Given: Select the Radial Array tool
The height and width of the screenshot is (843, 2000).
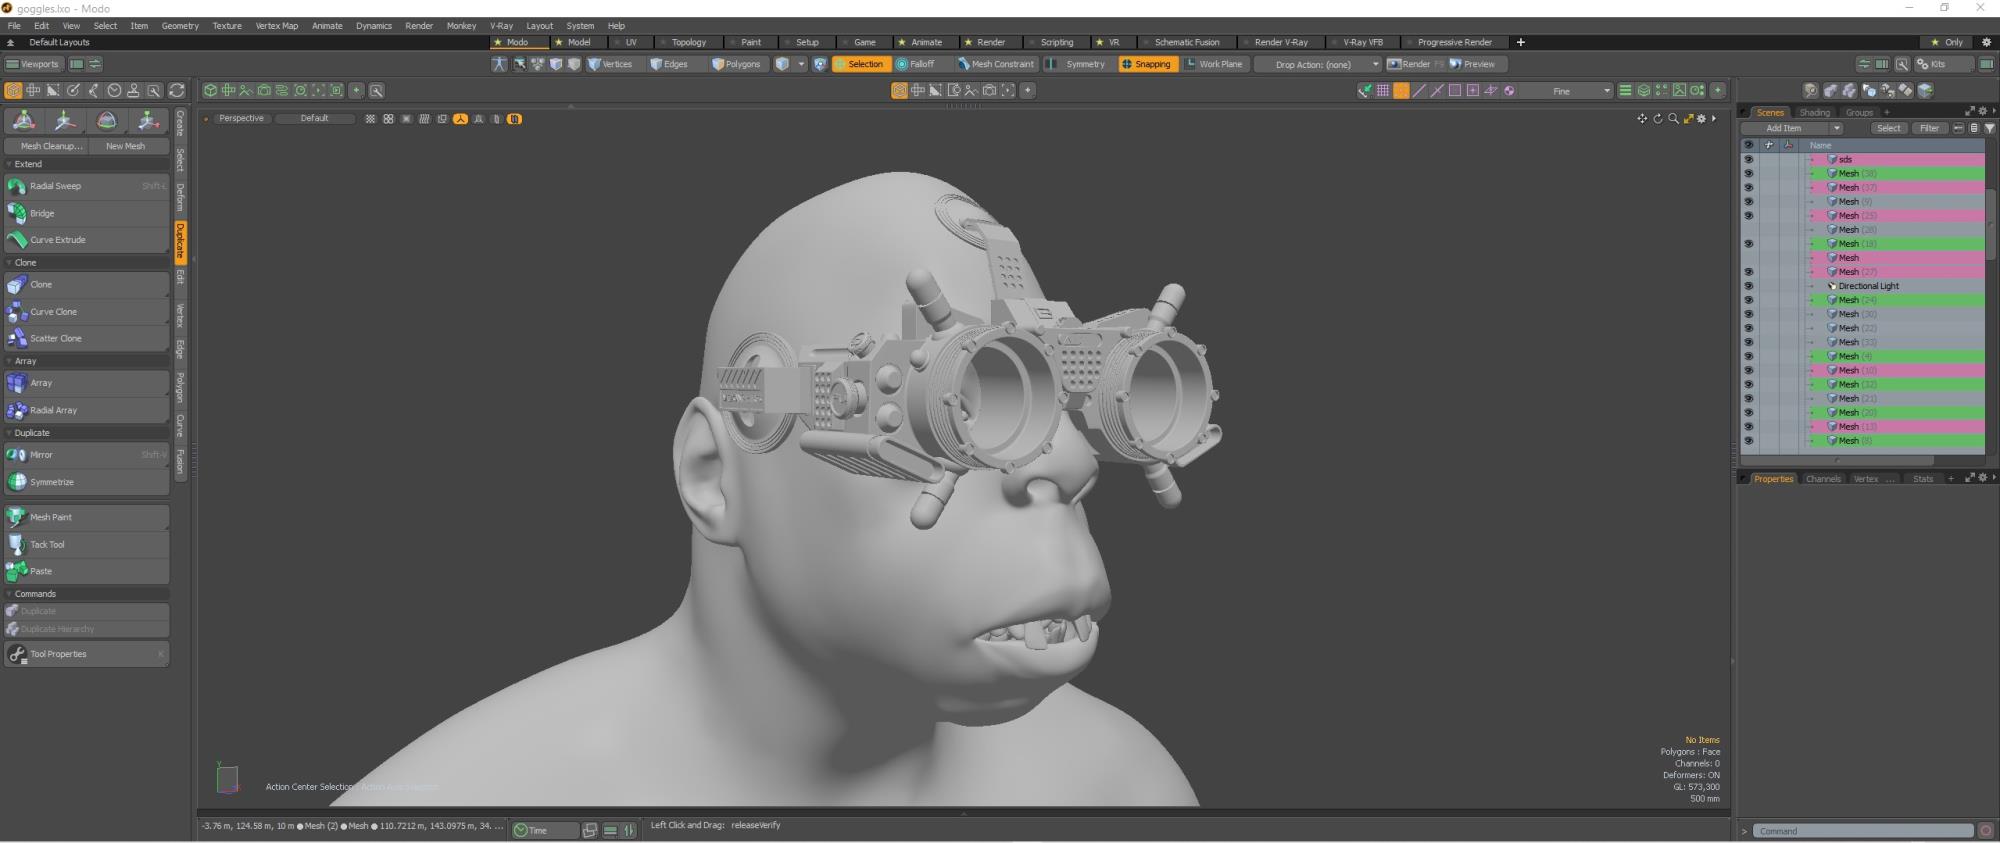Looking at the screenshot, I should [86, 410].
